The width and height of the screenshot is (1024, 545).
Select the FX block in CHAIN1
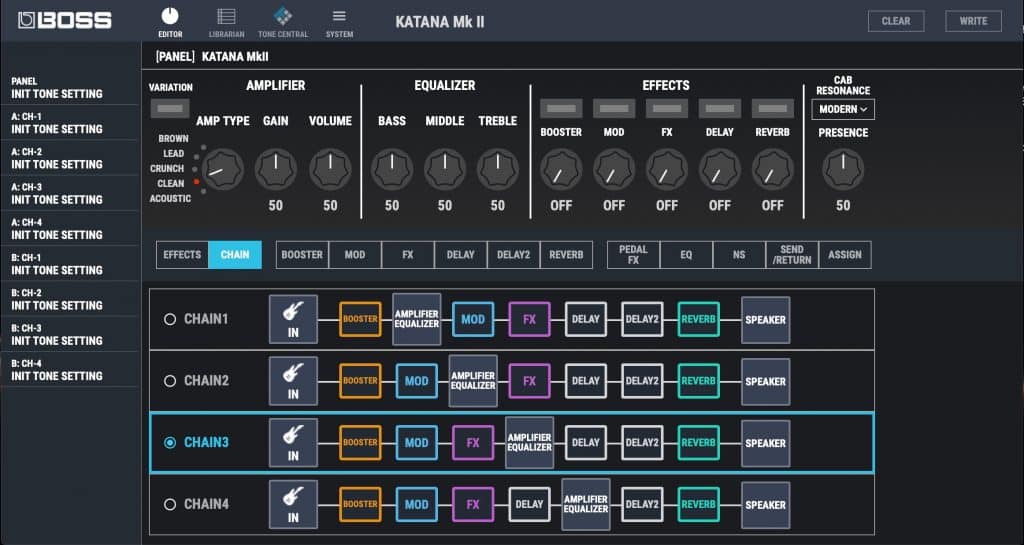[x=529, y=319]
